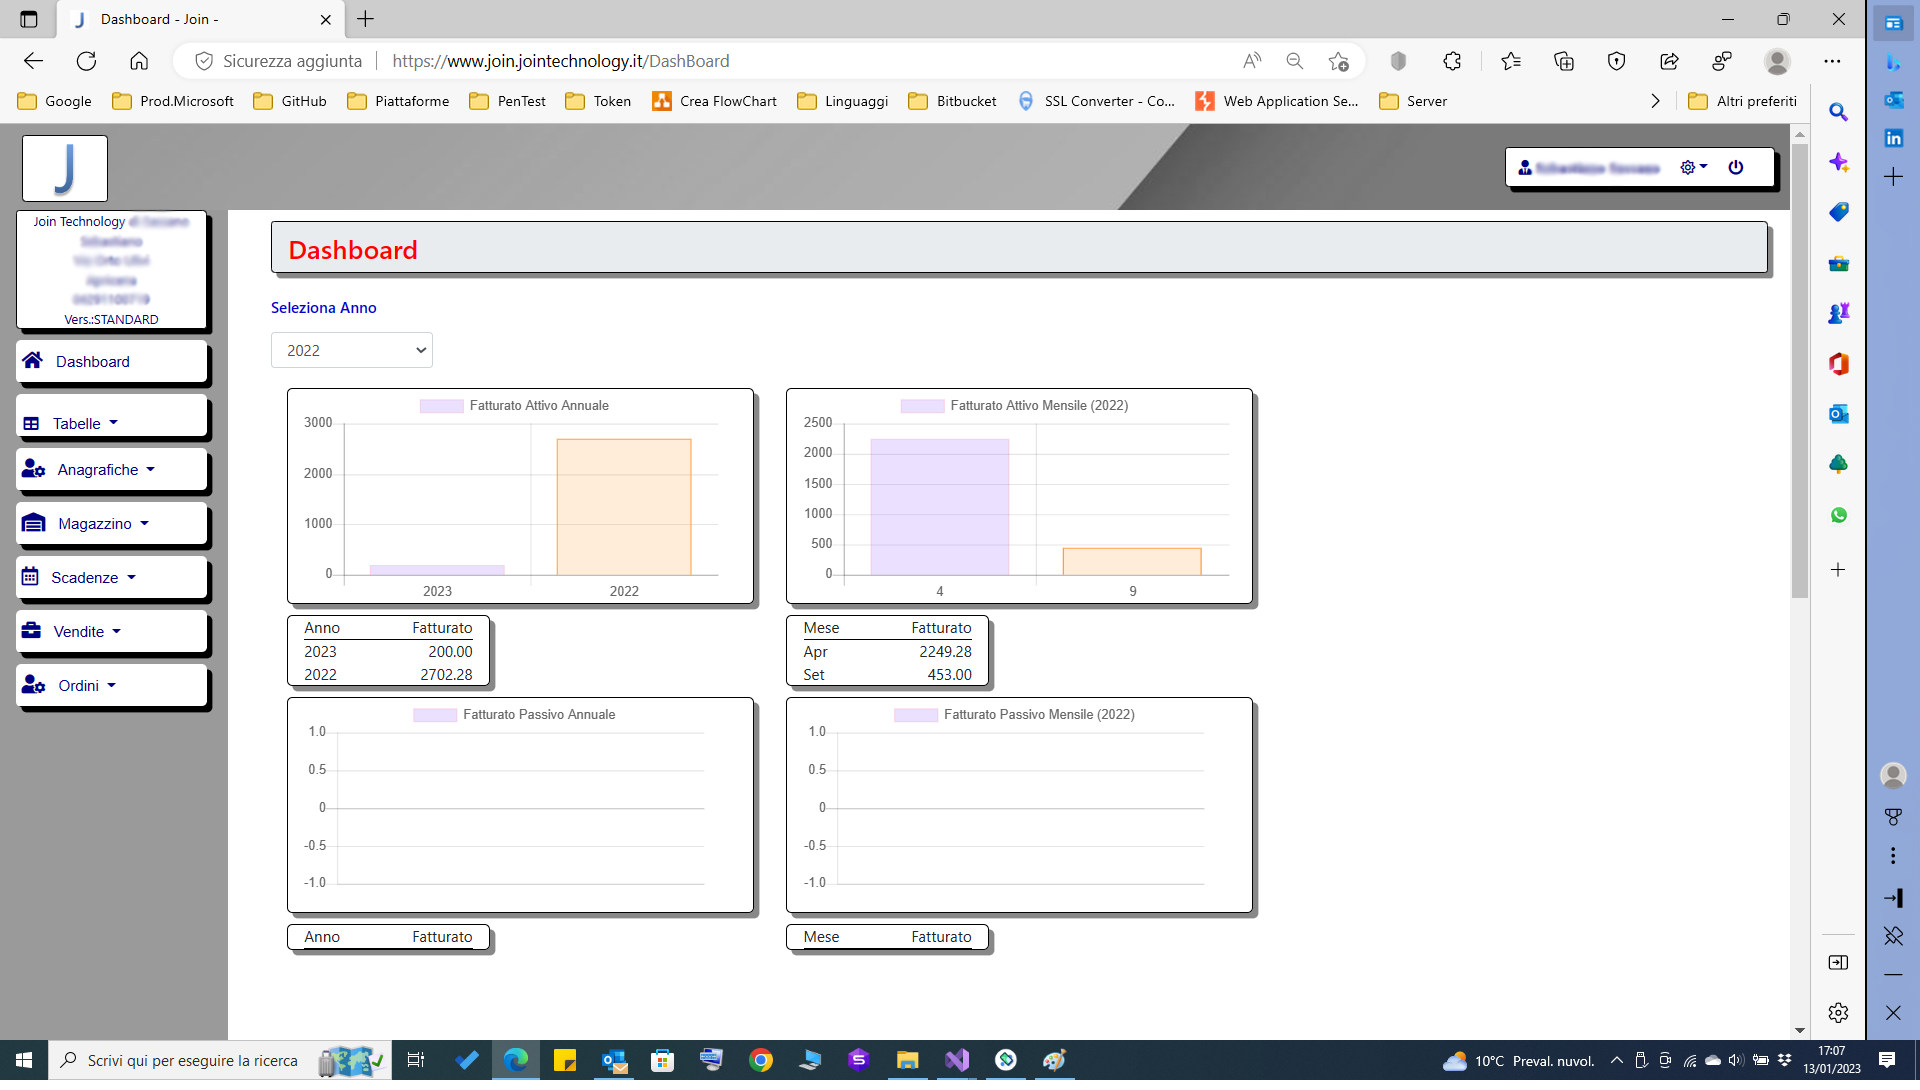Click the zoom out magnifier icon
The height and width of the screenshot is (1090, 1920).
click(x=1294, y=61)
